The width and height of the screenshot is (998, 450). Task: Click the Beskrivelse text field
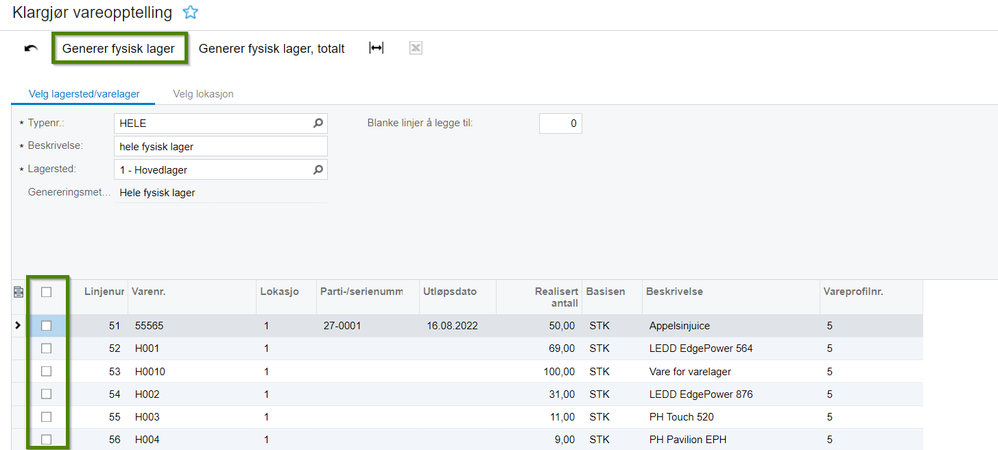(x=220, y=146)
